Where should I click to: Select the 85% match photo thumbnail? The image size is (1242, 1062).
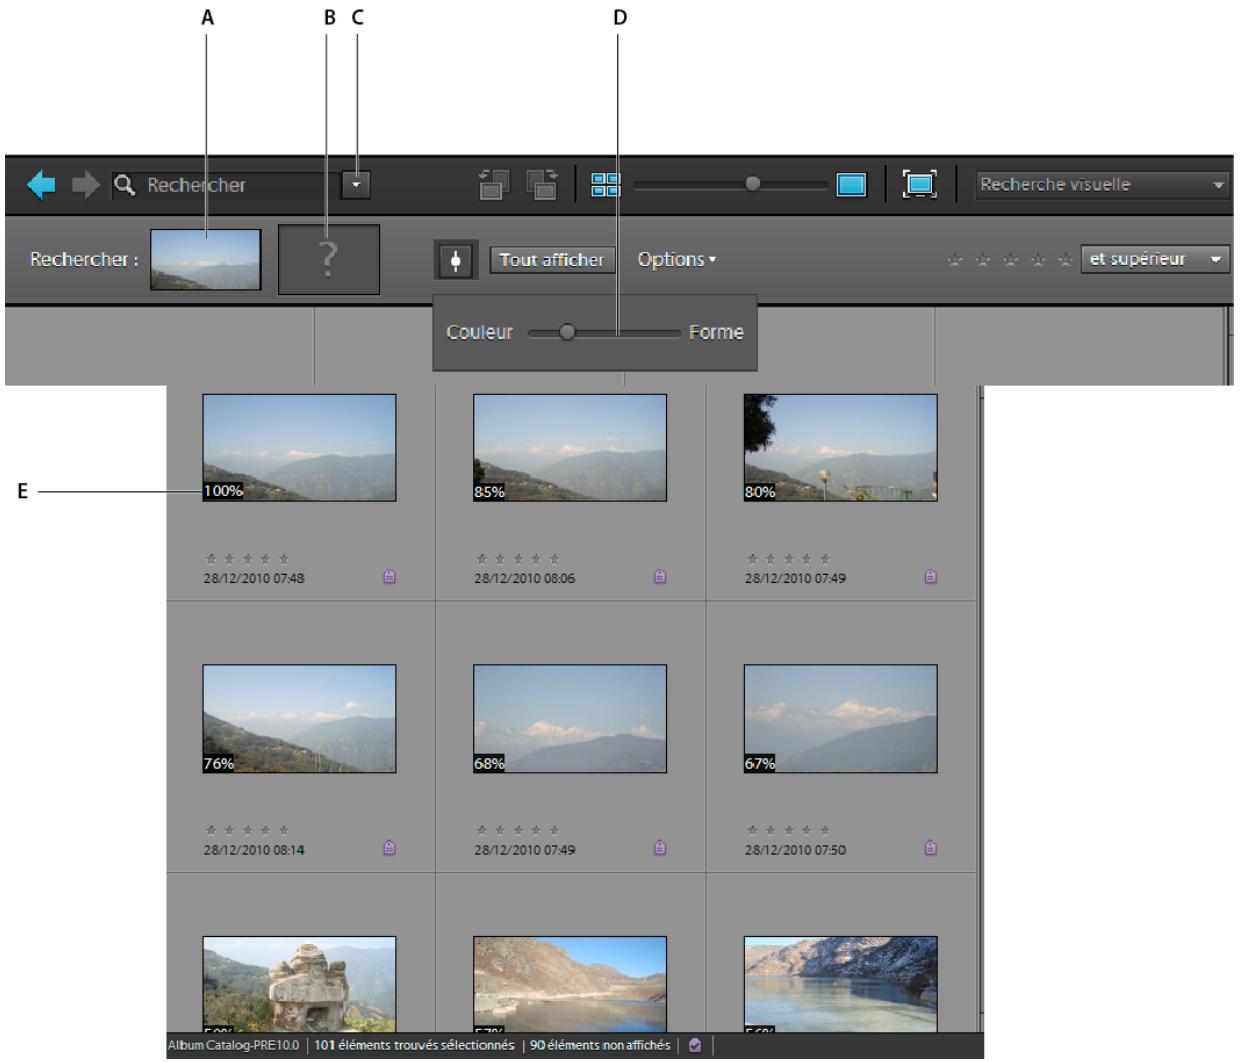coord(570,447)
